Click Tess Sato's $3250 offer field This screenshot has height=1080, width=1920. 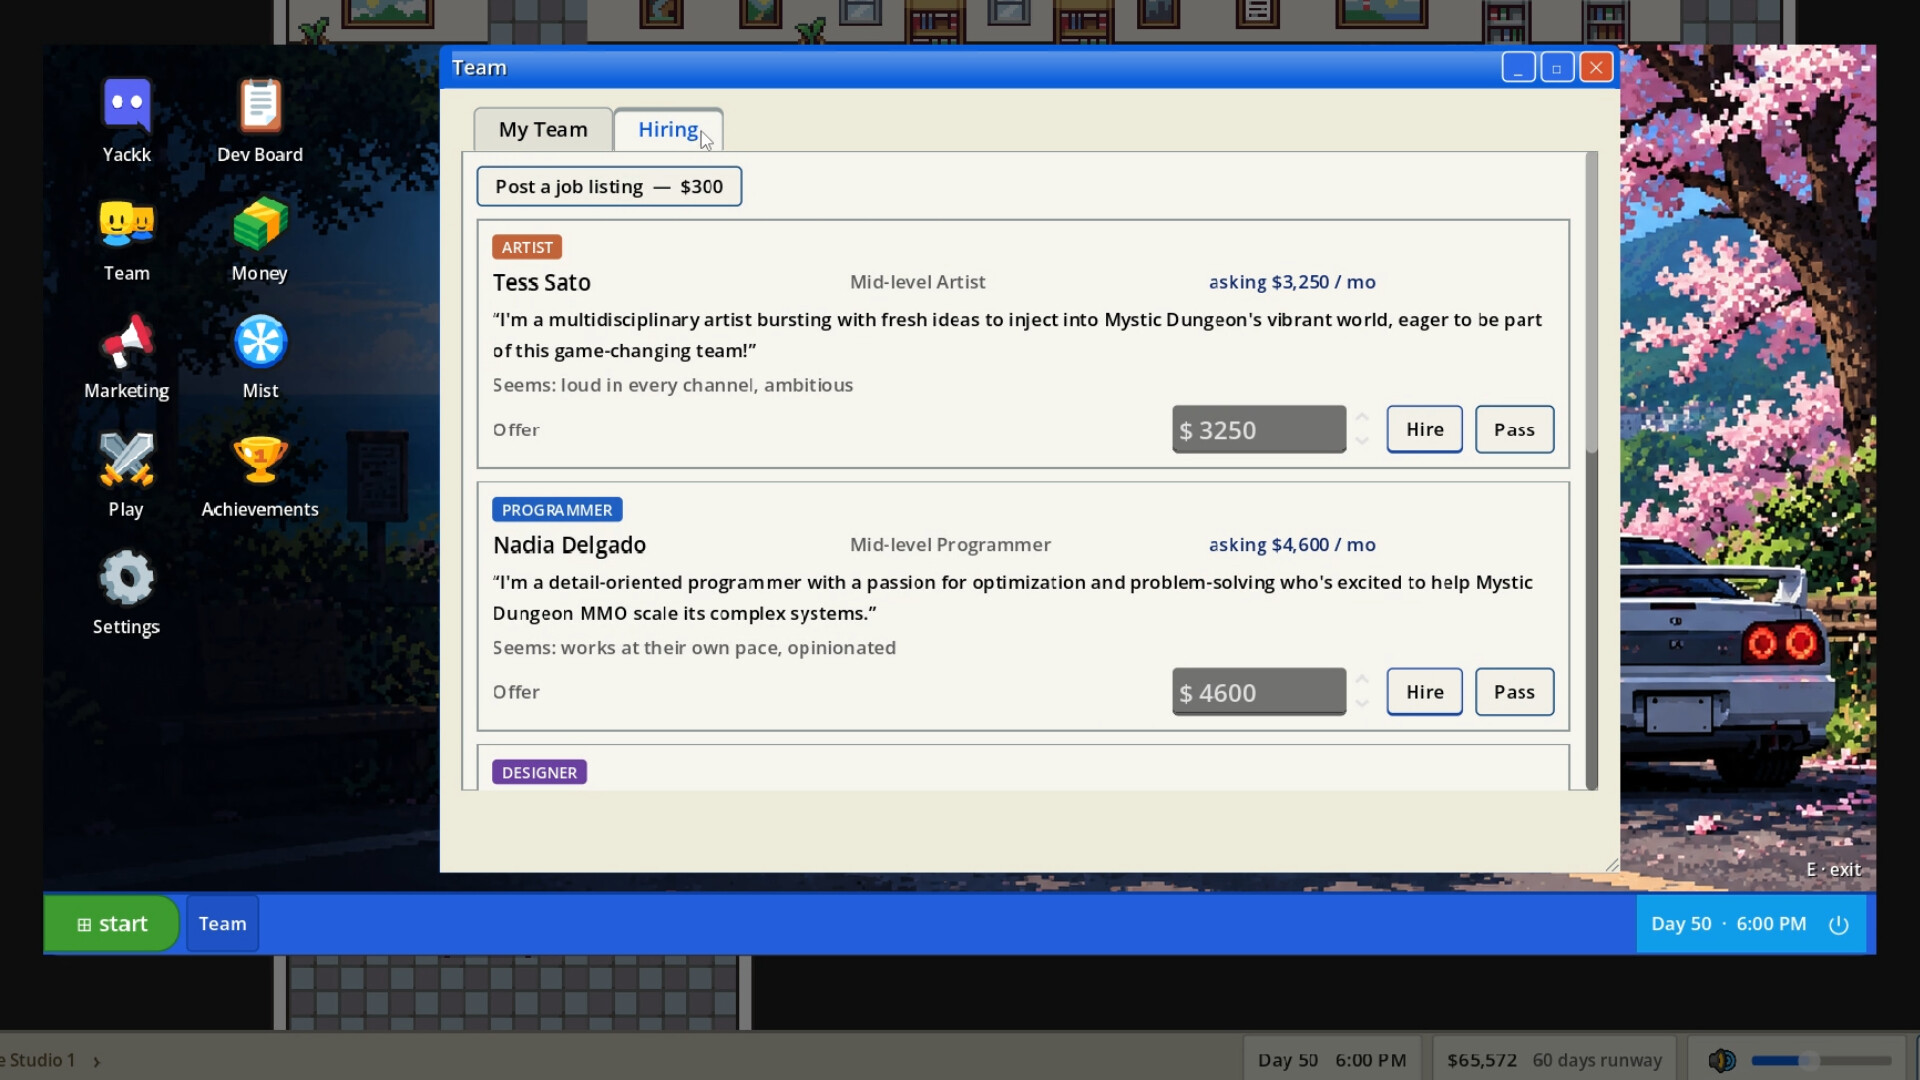pos(1259,430)
